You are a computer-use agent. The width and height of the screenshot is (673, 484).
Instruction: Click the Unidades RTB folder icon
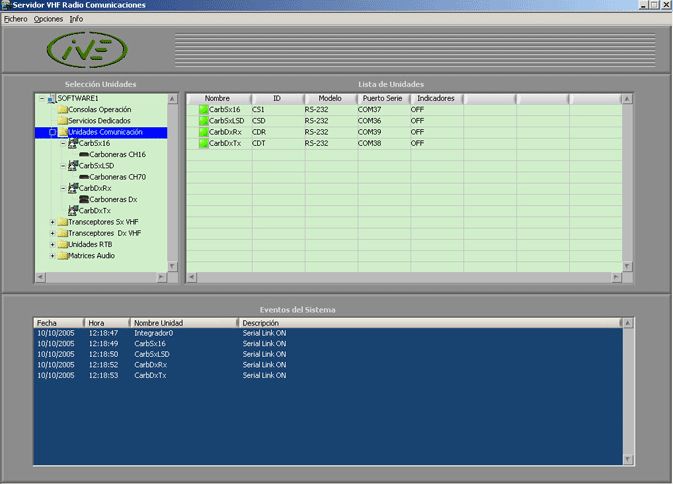[x=63, y=244]
